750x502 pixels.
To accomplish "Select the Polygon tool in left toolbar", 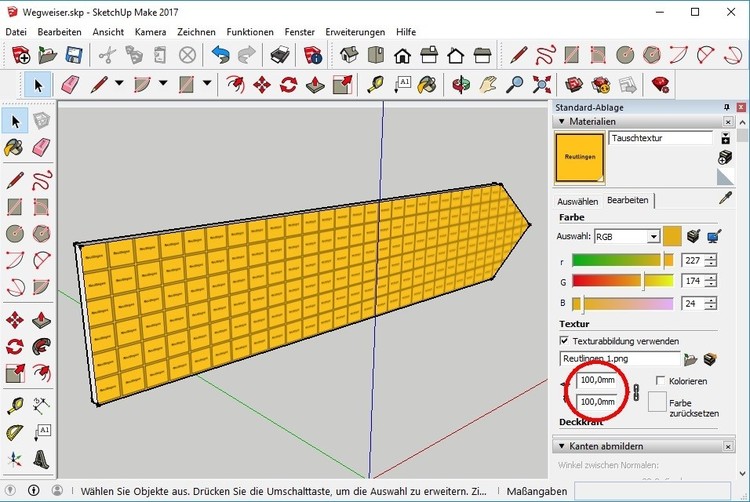I will [x=42, y=234].
